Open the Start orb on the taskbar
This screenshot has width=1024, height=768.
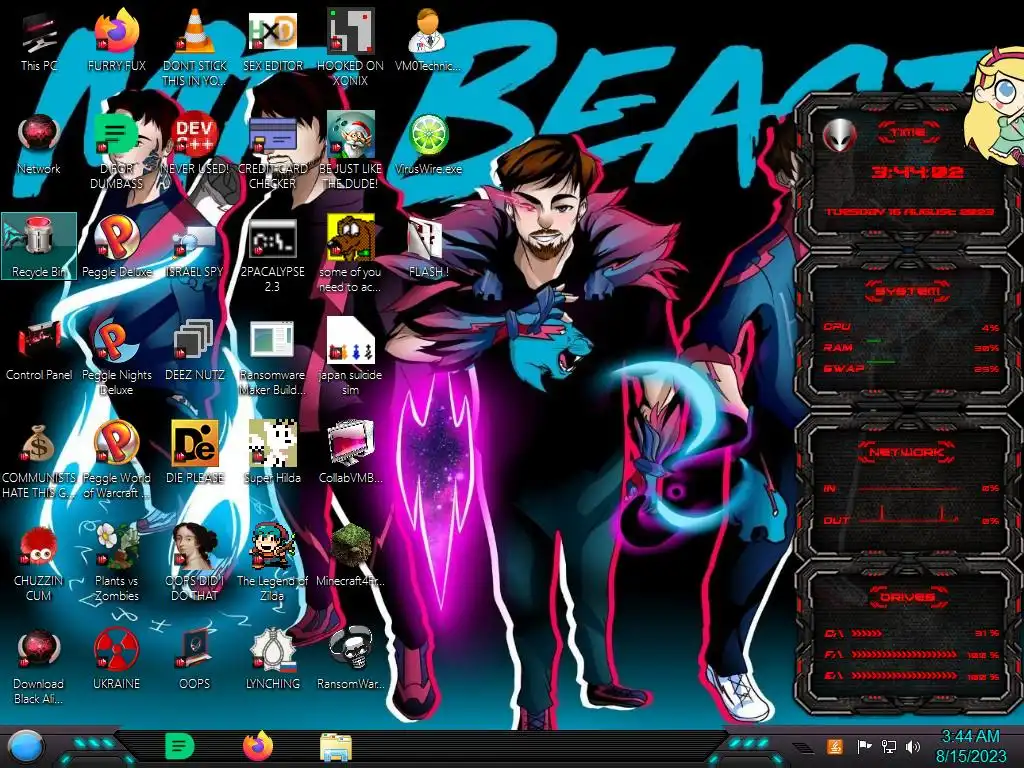pos(27,747)
